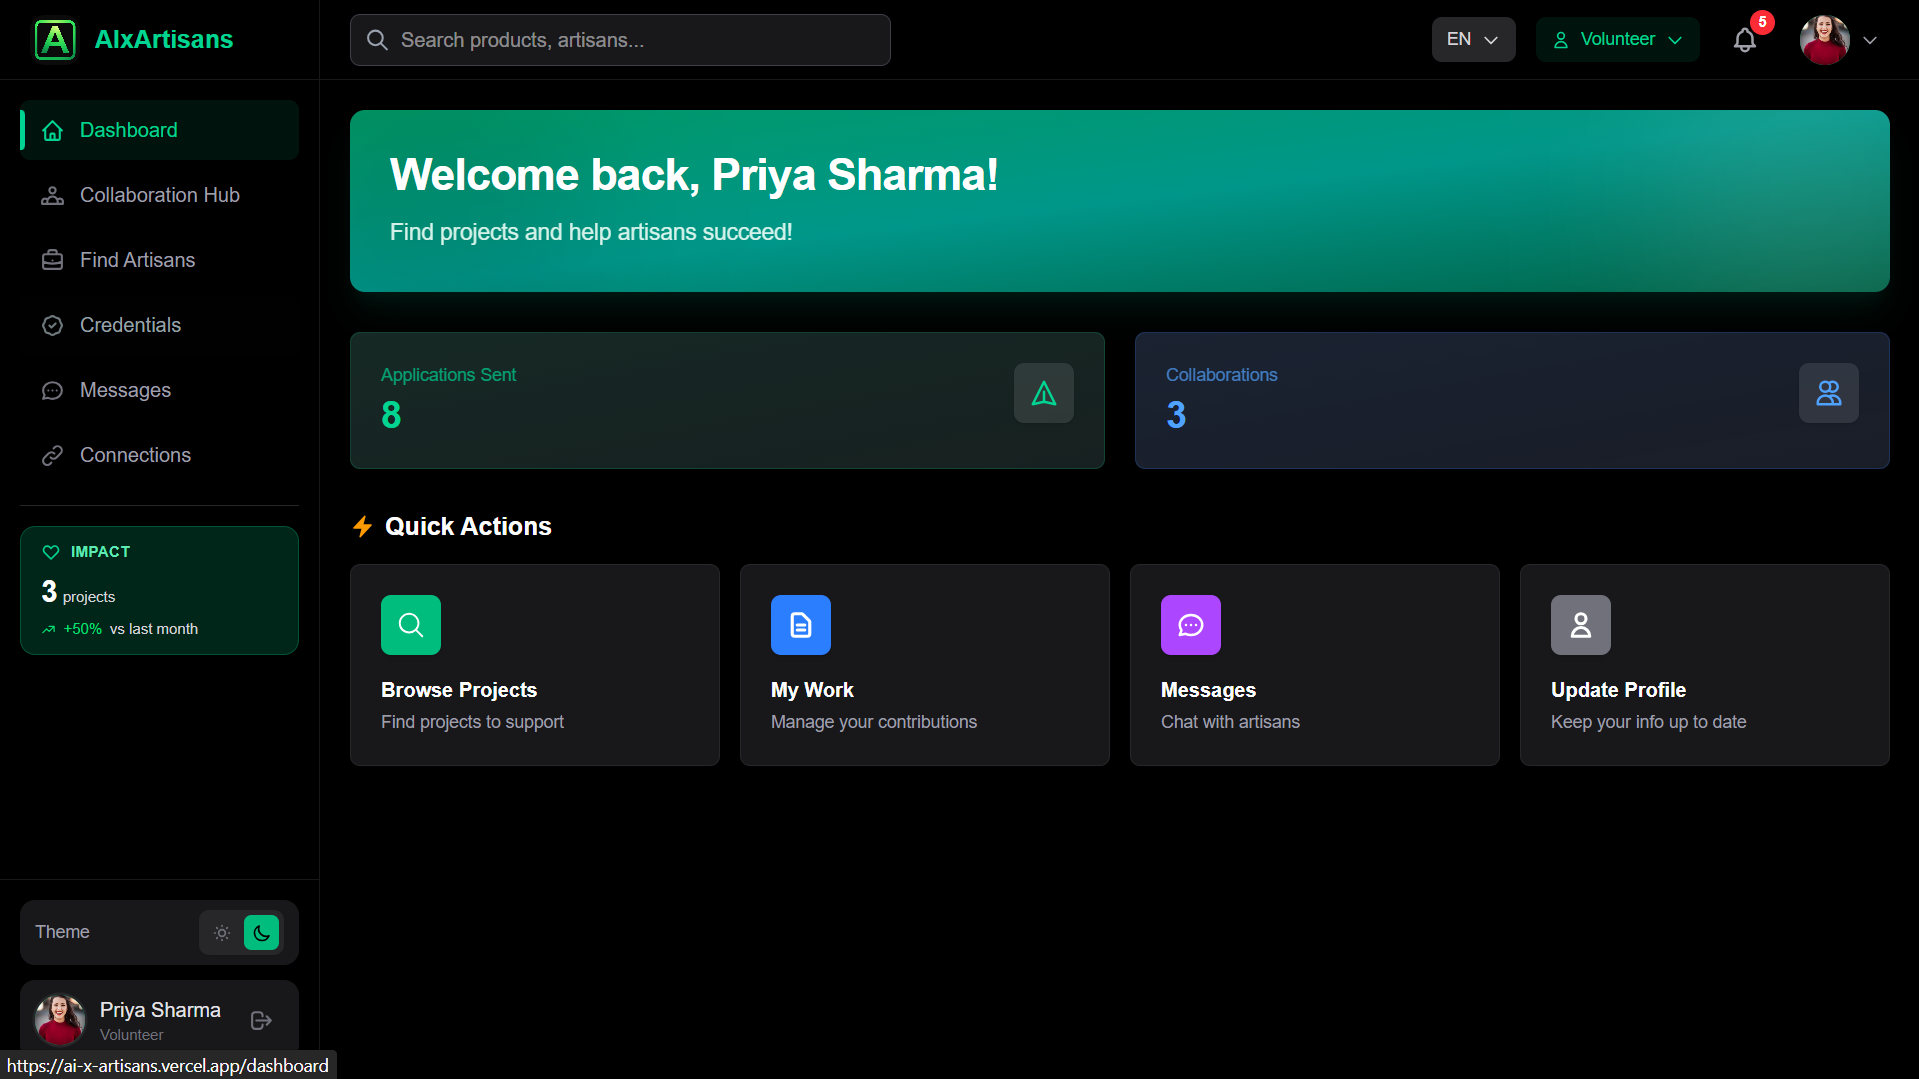Click the Collaborations users icon

coord(1829,393)
